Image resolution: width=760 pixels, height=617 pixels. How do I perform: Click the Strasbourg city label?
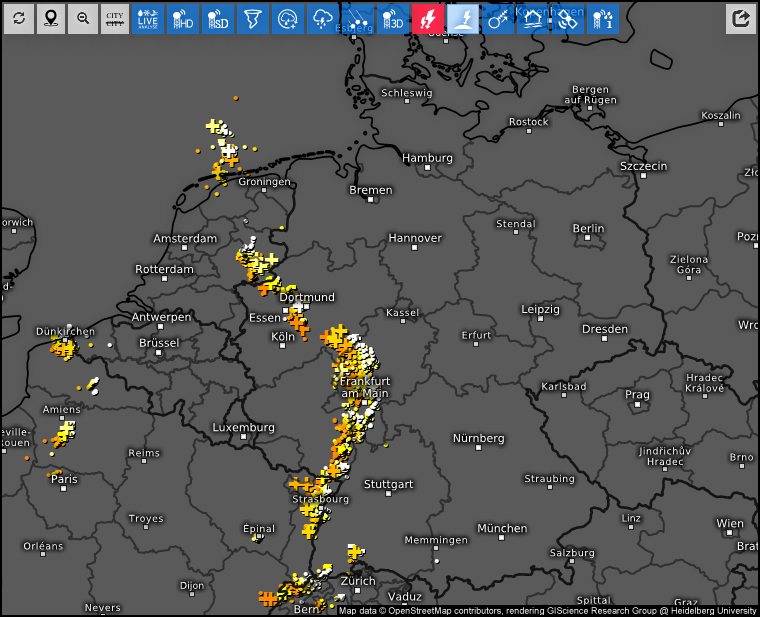[320, 499]
